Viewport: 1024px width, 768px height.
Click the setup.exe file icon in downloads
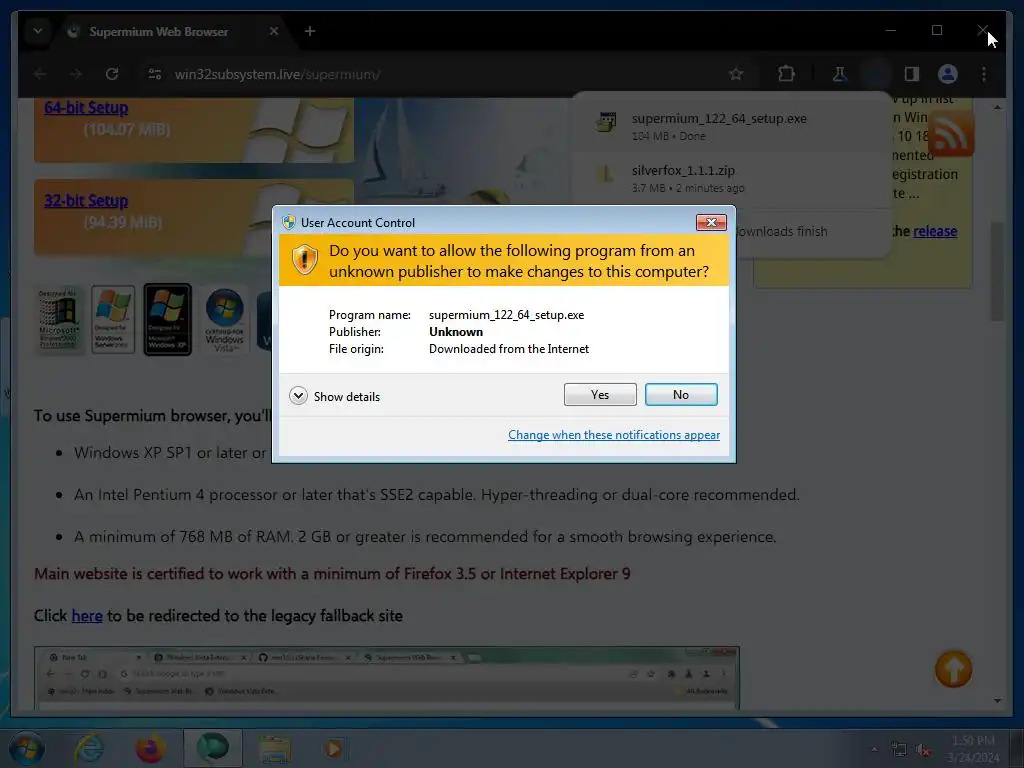click(607, 122)
